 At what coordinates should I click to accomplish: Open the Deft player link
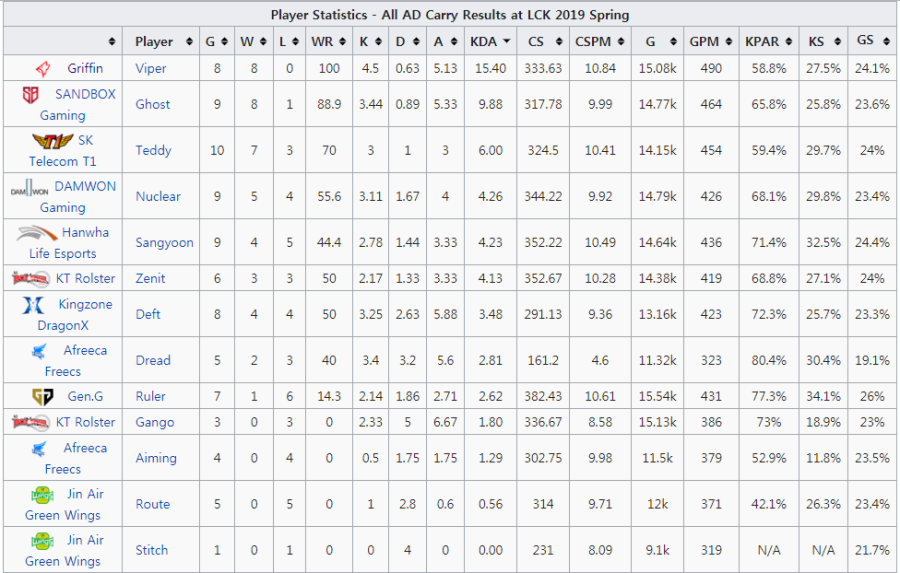pos(148,315)
